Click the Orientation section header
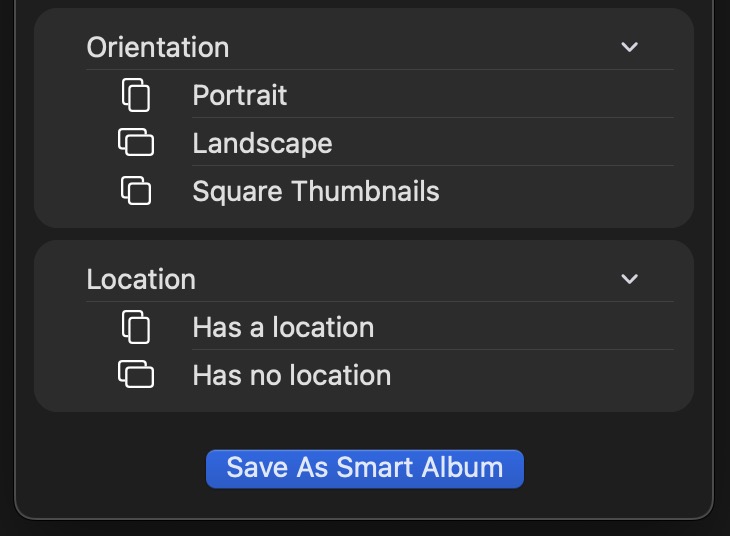The image size is (730, 536). [158, 47]
